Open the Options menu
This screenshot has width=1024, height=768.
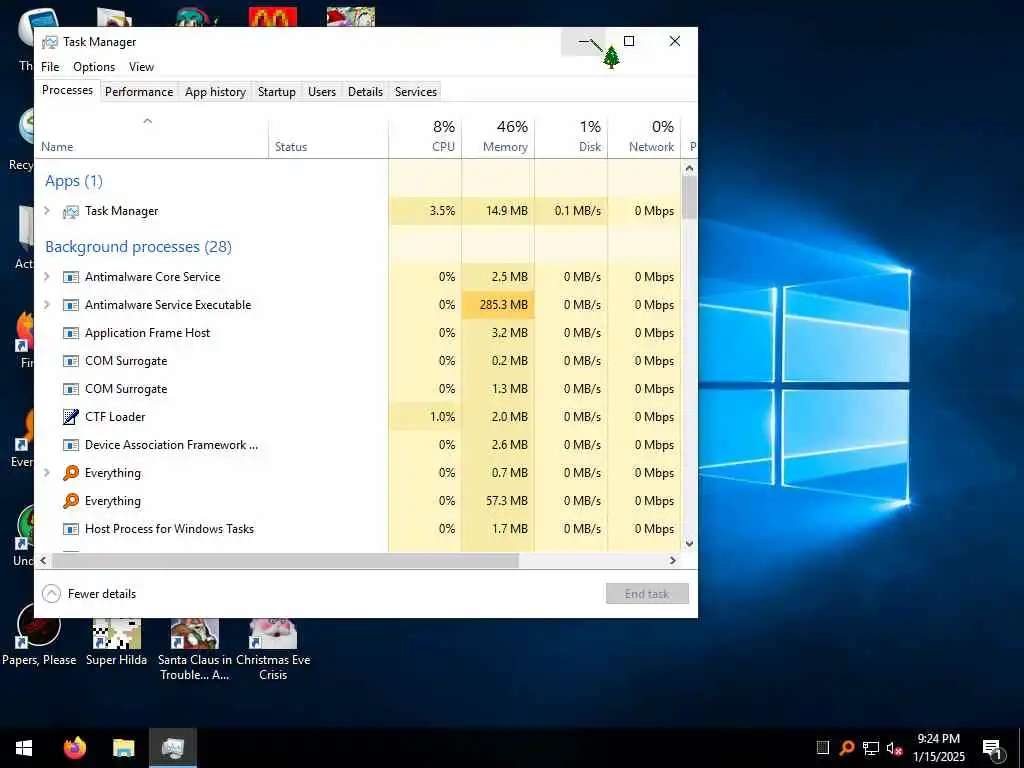(94, 67)
